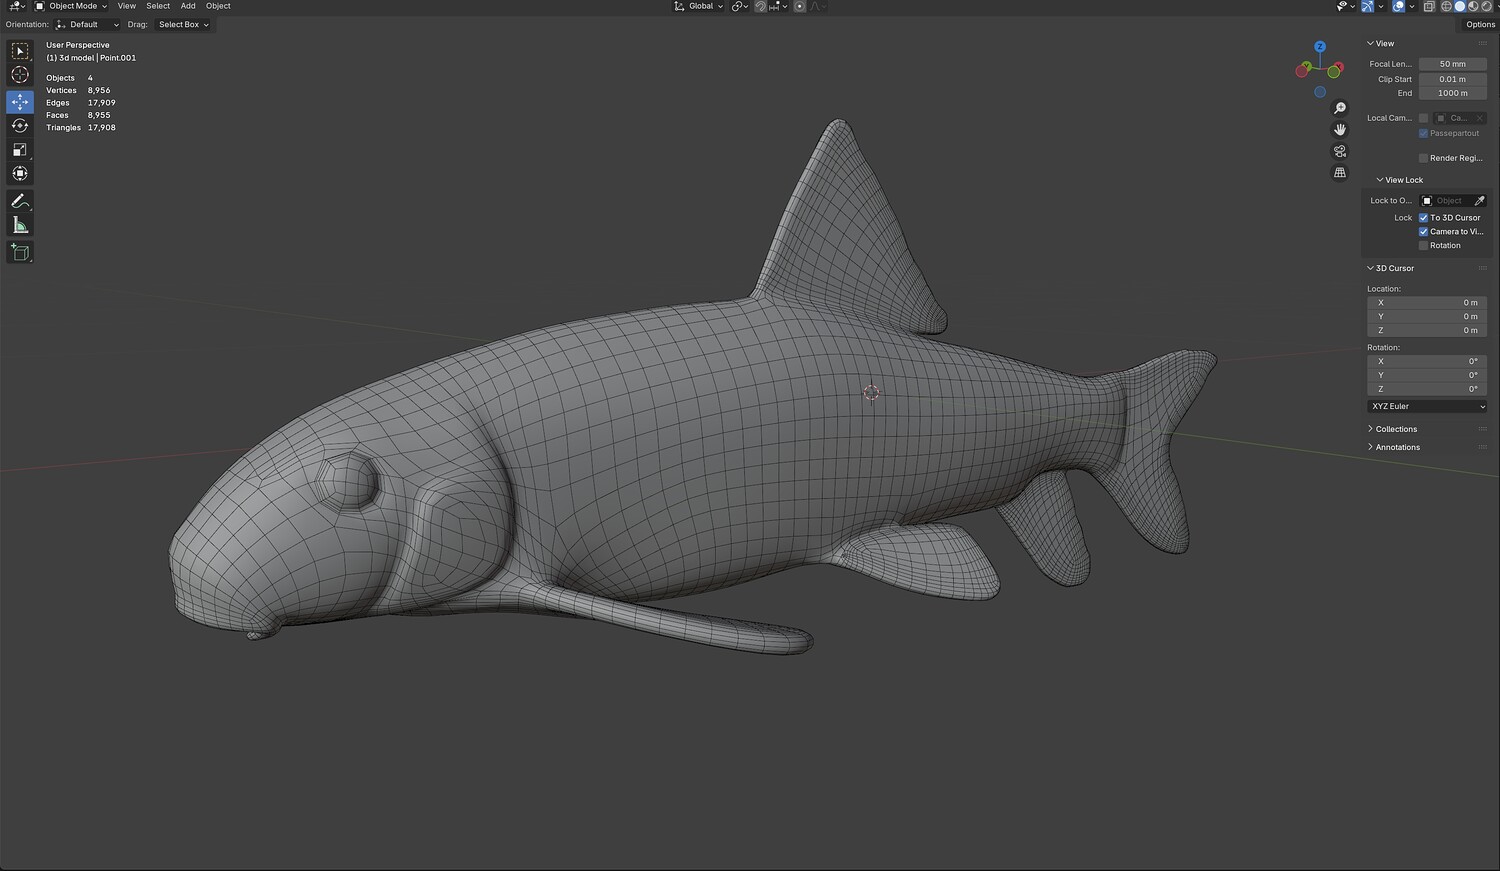Select the Transform tool
Image resolution: width=1500 pixels, height=871 pixels.
coord(20,174)
